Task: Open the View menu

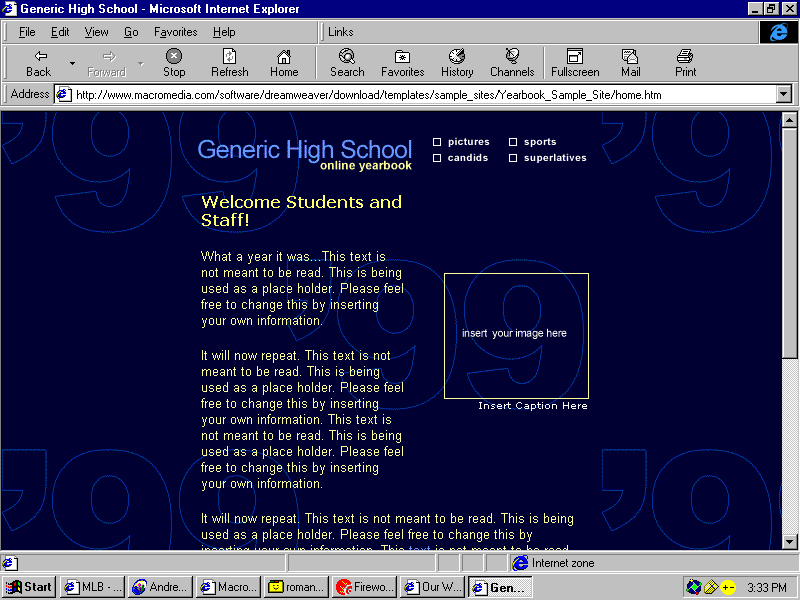Action: point(96,32)
